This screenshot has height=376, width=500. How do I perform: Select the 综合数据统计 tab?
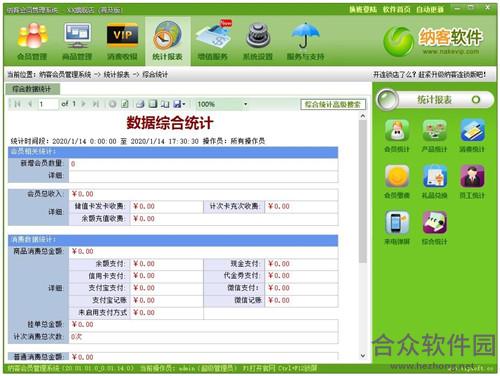(32, 89)
